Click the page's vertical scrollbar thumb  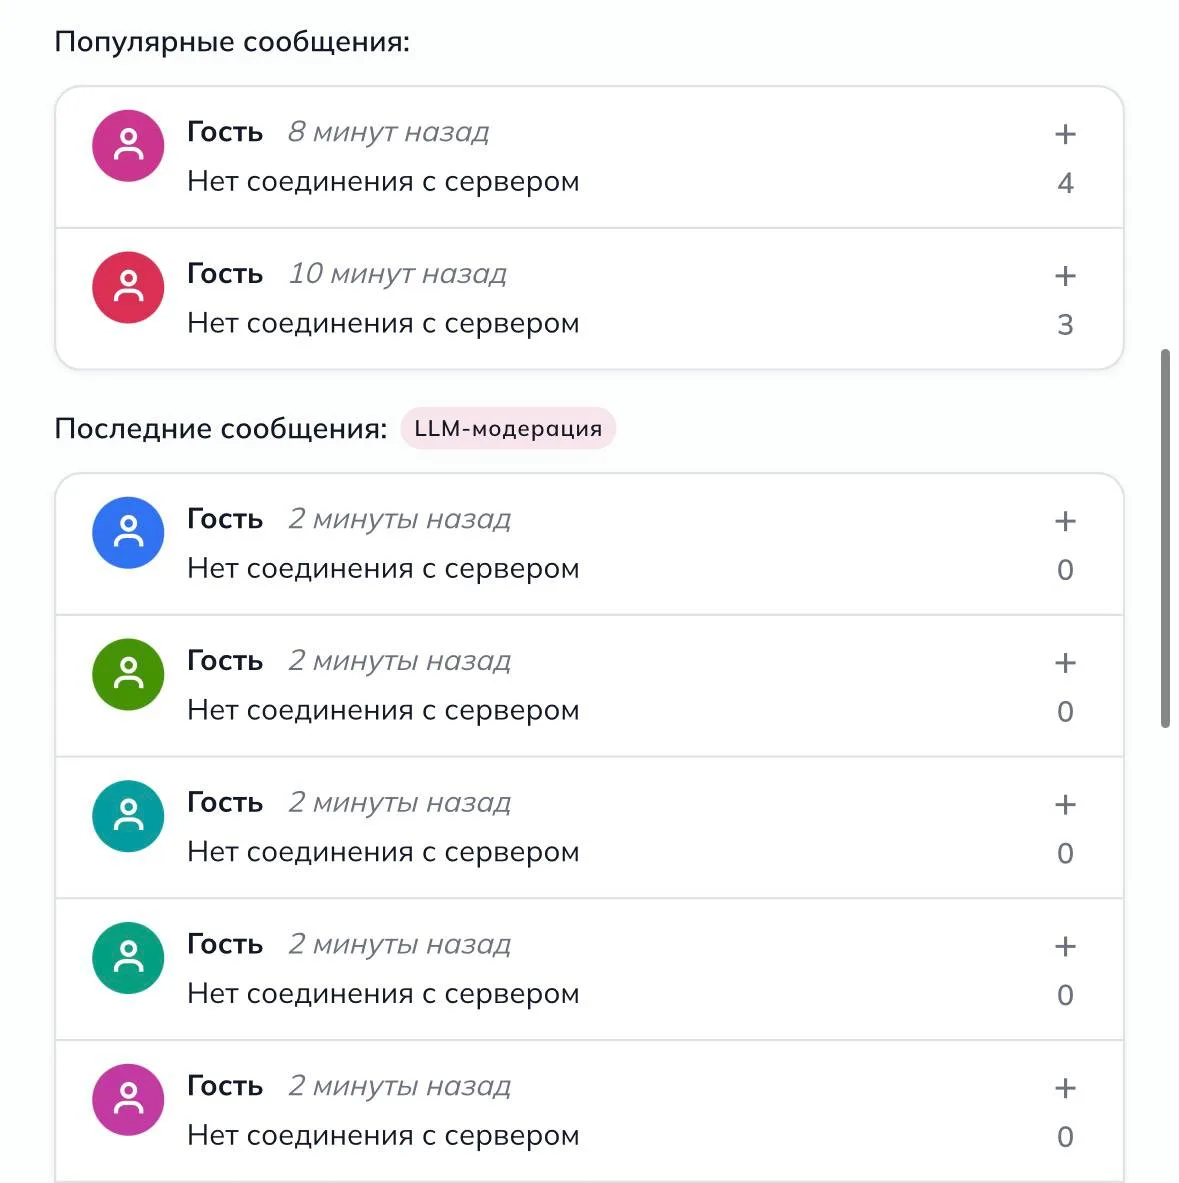pyautogui.click(x=1165, y=539)
